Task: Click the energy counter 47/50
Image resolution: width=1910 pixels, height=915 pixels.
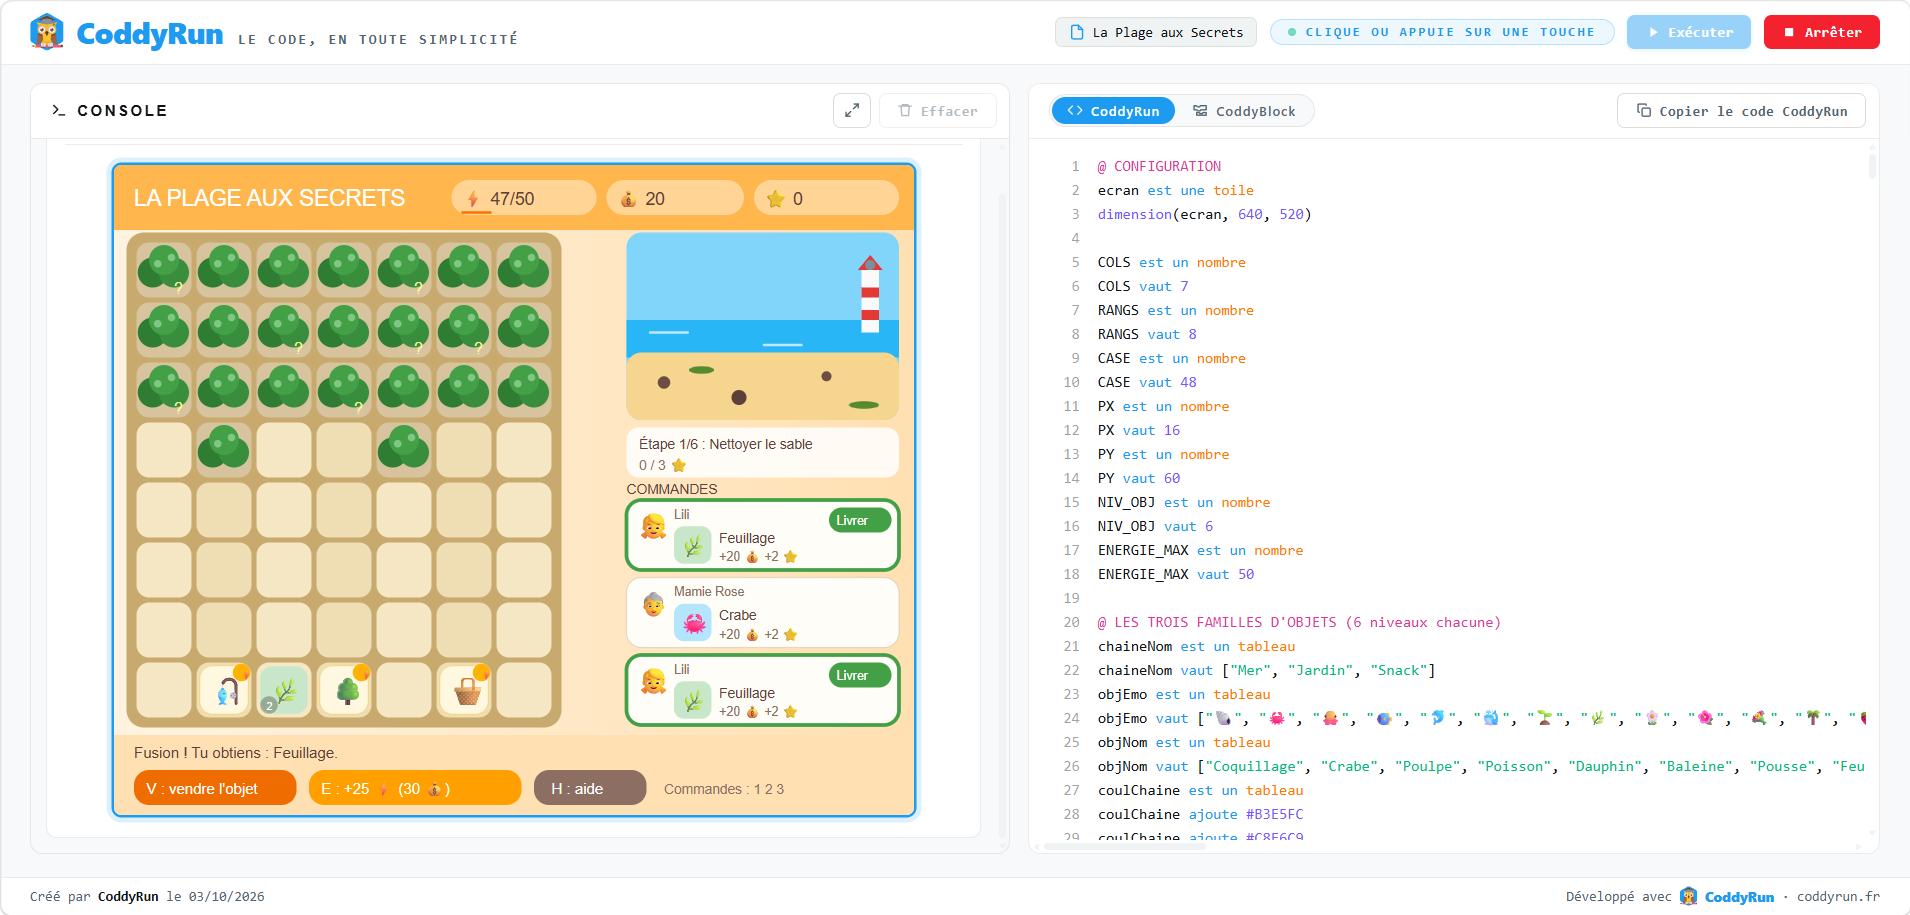Action: pyautogui.click(x=523, y=198)
